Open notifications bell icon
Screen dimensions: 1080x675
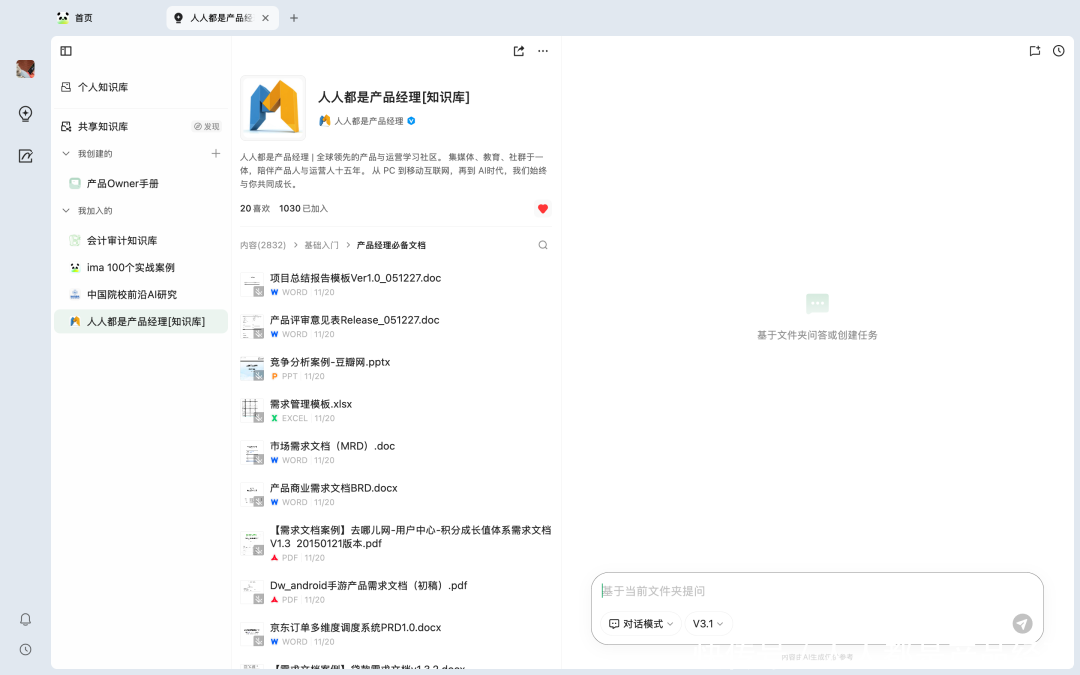(26, 619)
